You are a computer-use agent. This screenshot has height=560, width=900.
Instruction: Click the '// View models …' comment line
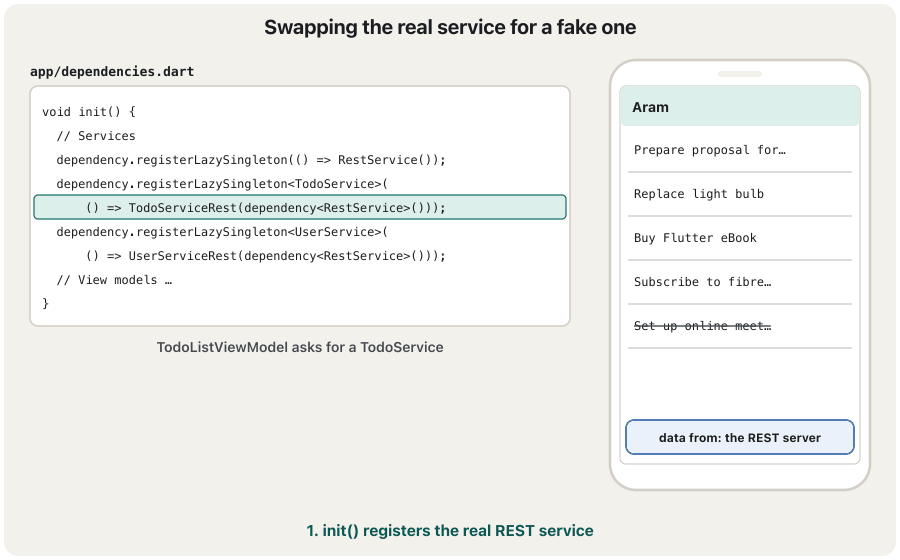(x=114, y=280)
